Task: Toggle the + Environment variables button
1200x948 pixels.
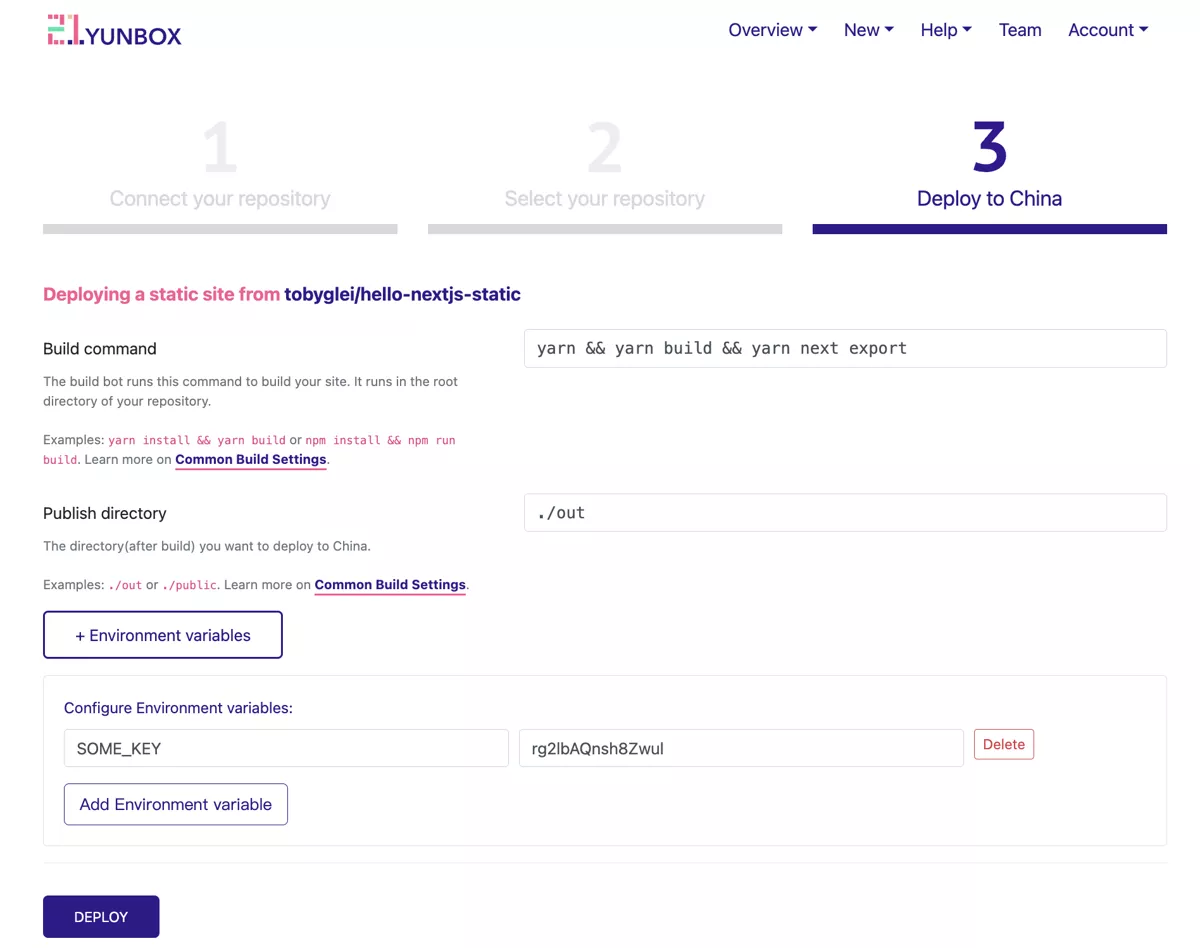Action: [163, 635]
